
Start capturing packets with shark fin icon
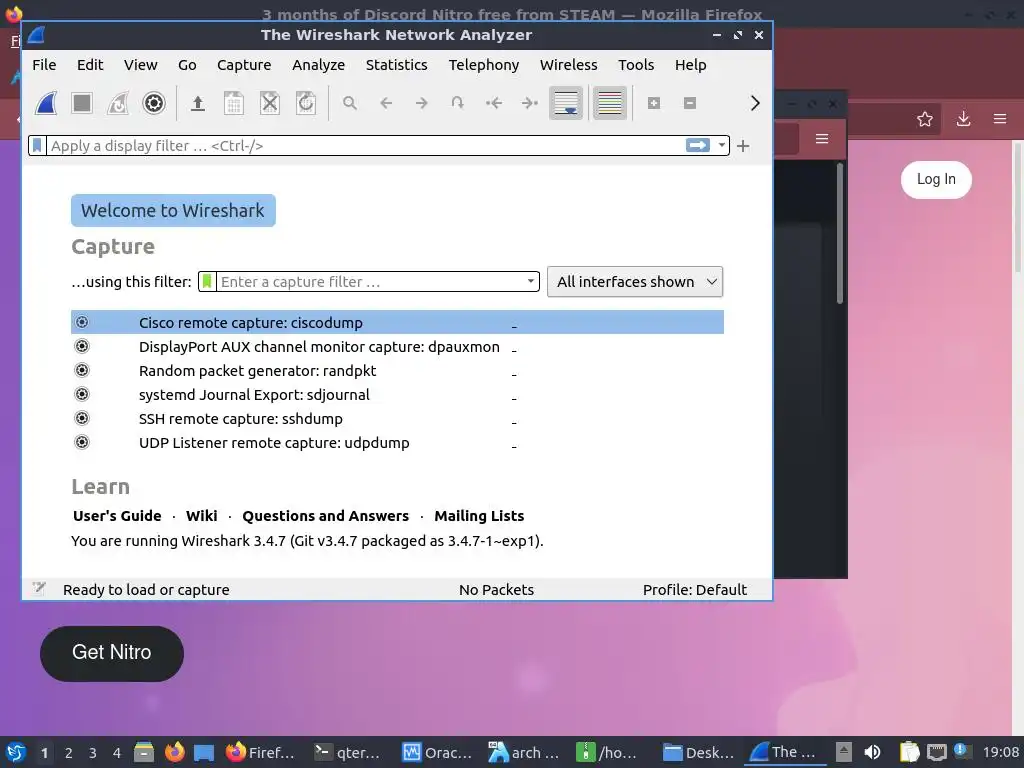[x=46, y=103]
